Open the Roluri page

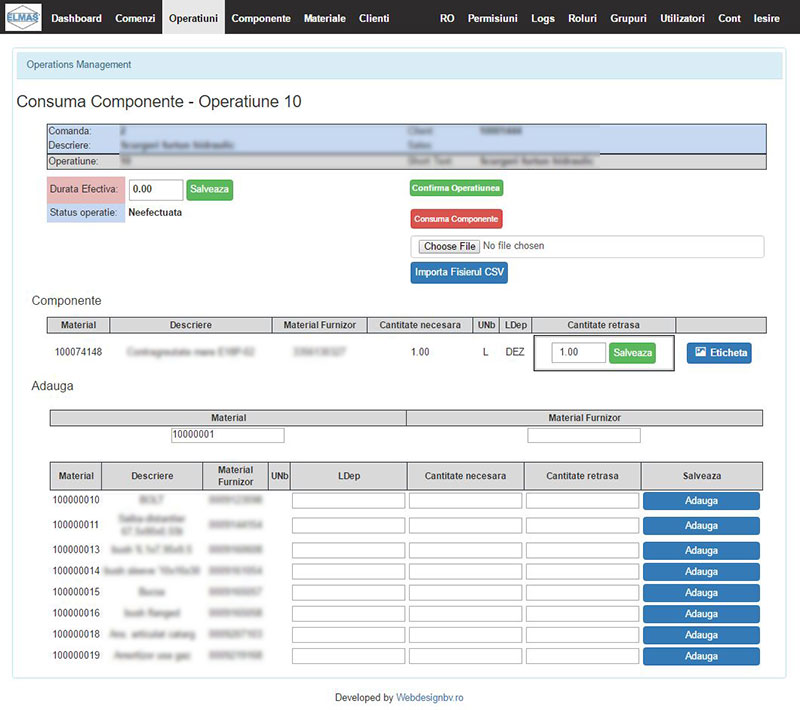pos(582,18)
